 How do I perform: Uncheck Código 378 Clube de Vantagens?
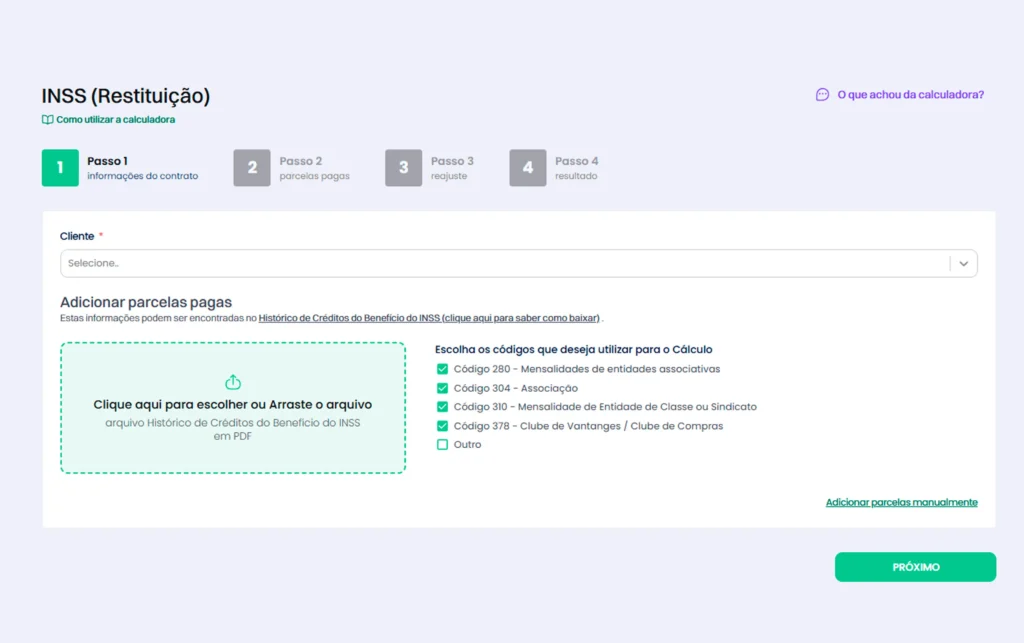tap(442, 426)
